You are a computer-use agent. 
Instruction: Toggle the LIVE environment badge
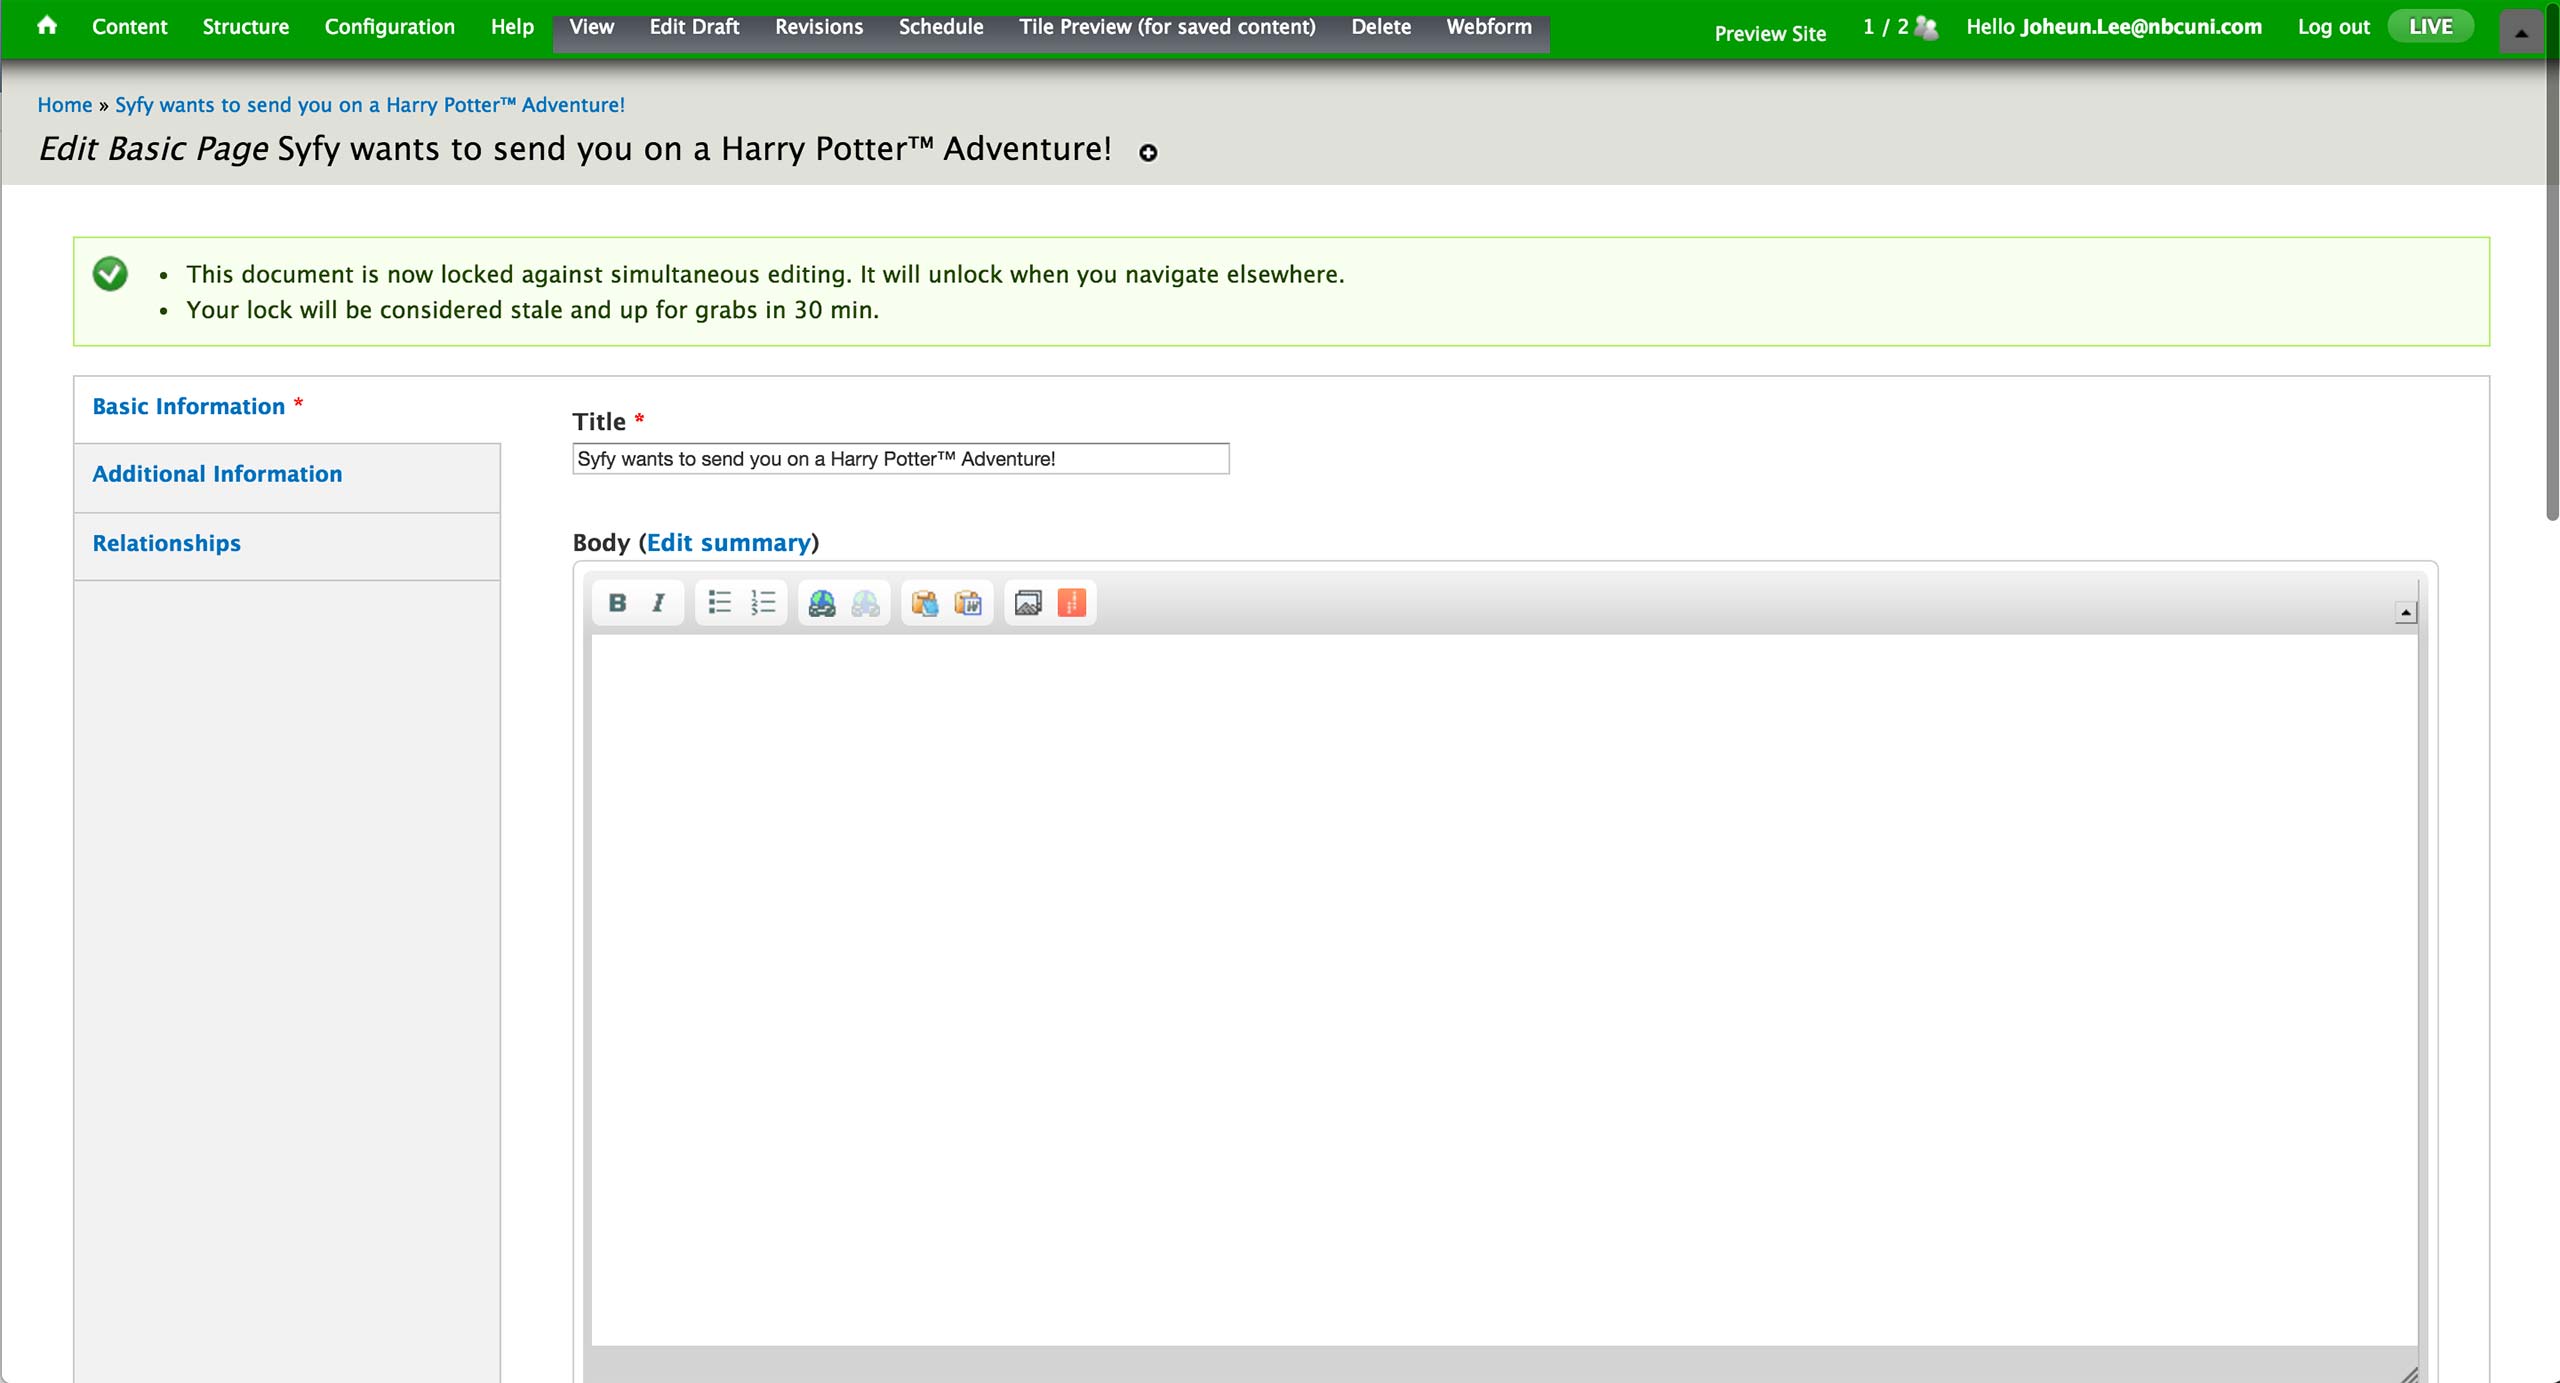[x=2430, y=27]
